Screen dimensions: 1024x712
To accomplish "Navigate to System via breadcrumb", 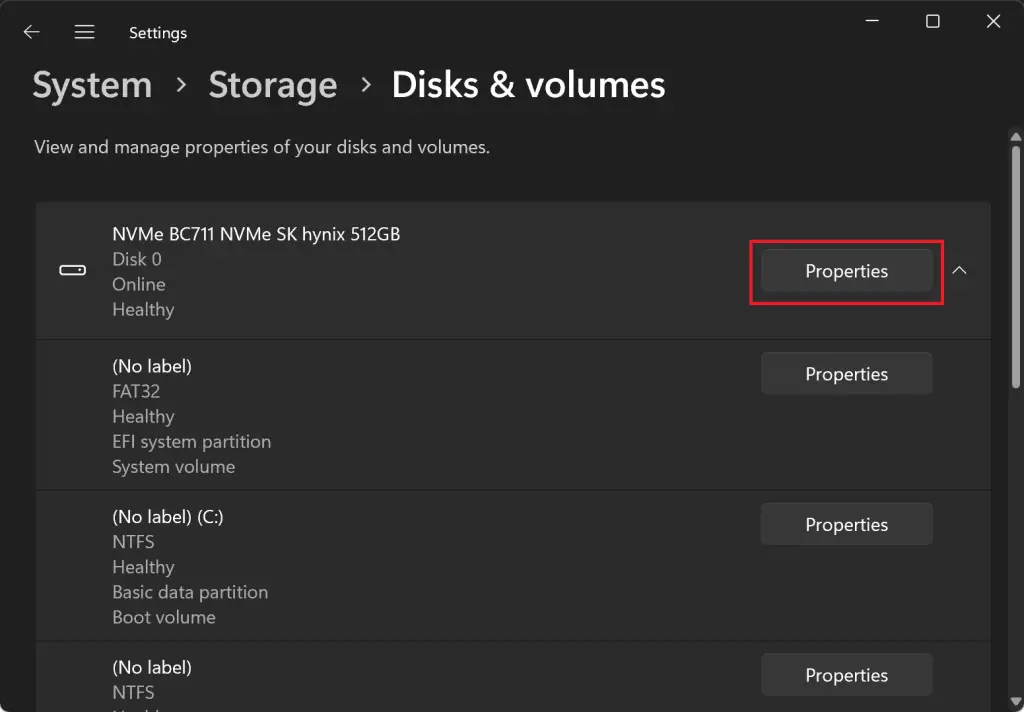I will [91, 85].
